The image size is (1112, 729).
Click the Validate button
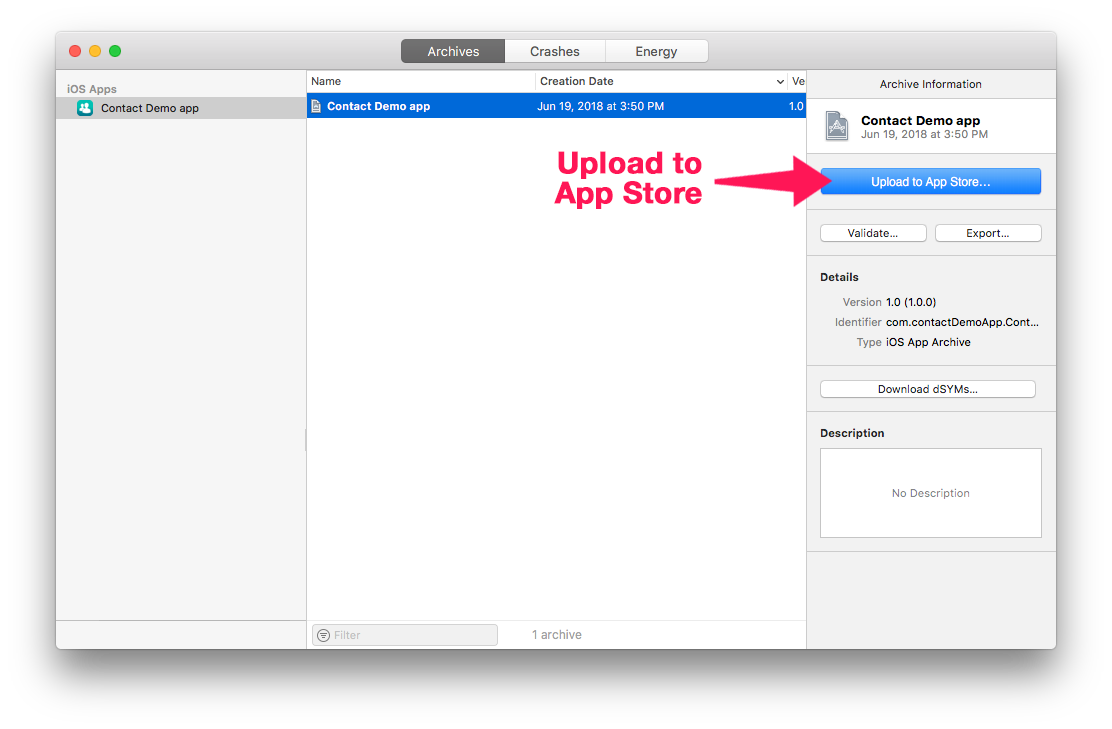point(873,233)
